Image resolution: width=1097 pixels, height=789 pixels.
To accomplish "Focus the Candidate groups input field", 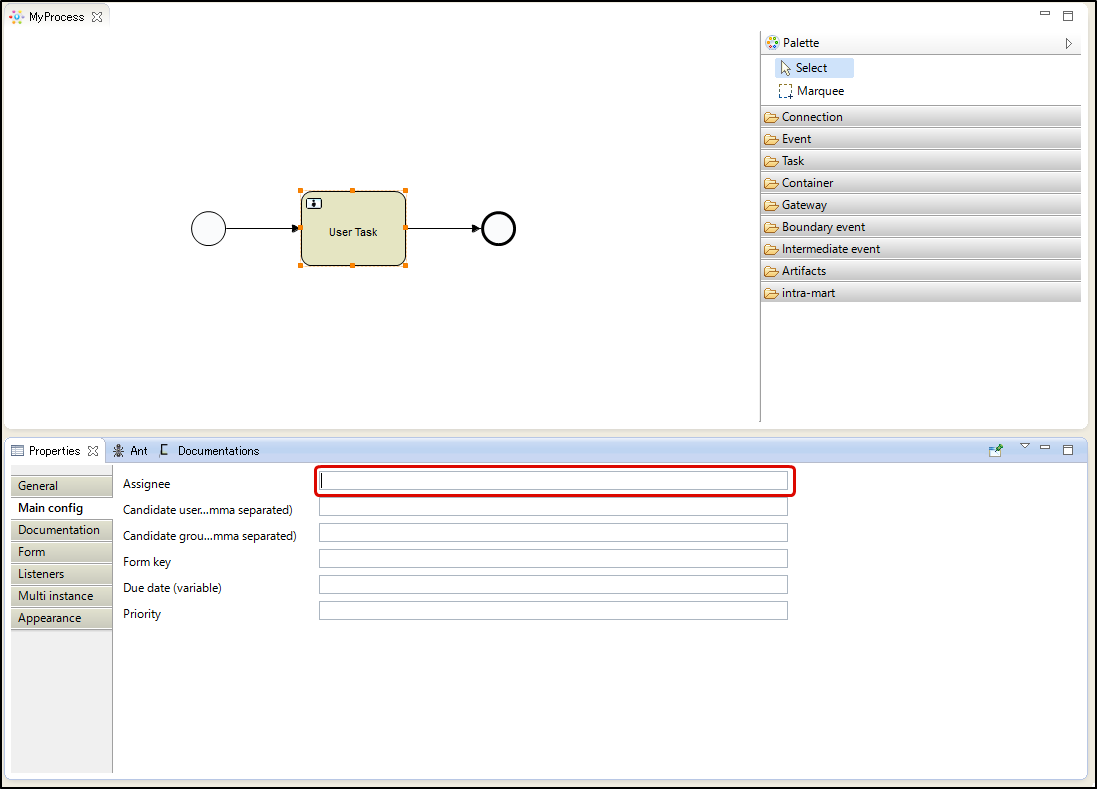I will (553, 532).
